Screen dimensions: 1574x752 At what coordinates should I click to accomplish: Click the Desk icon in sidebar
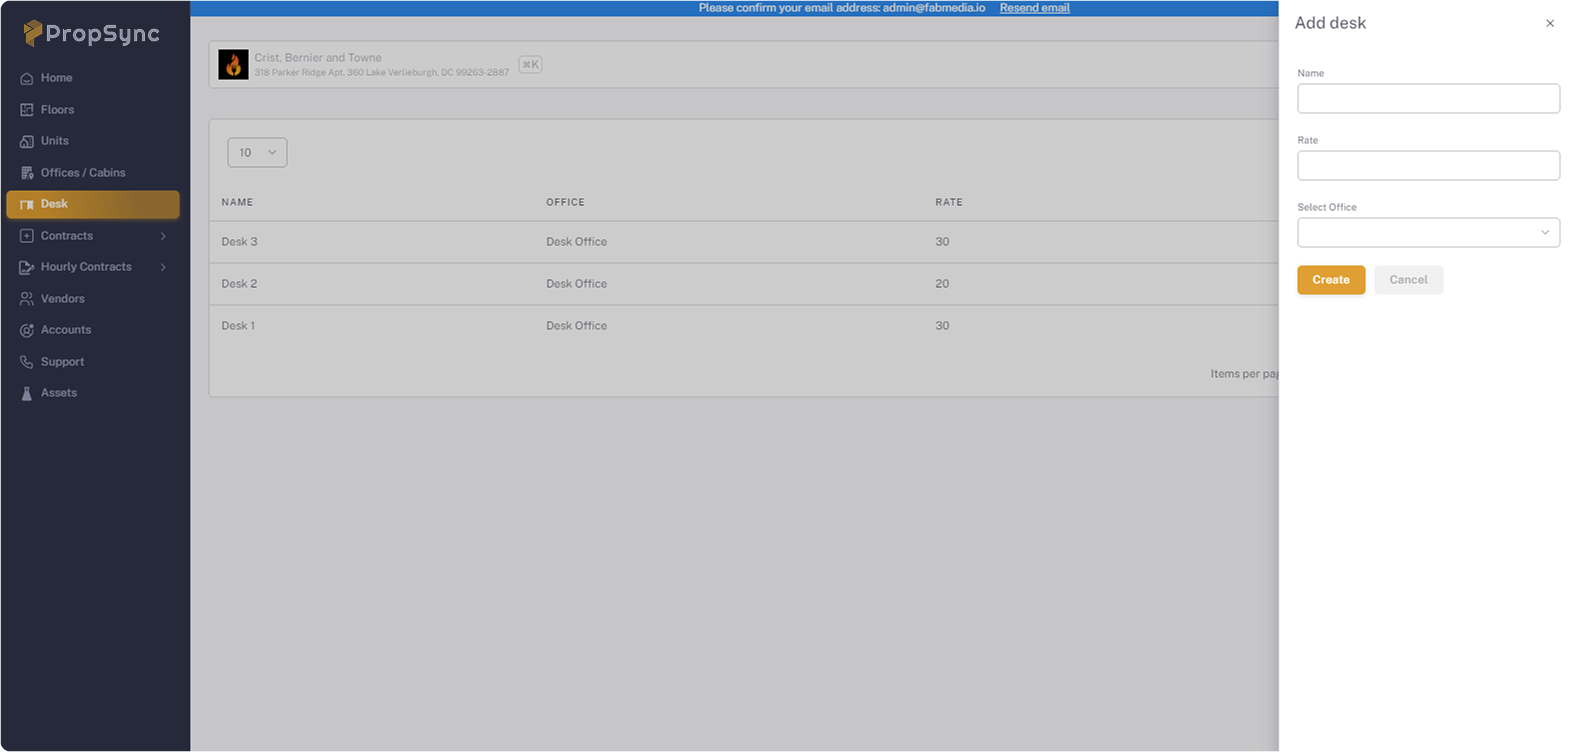click(27, 204)
